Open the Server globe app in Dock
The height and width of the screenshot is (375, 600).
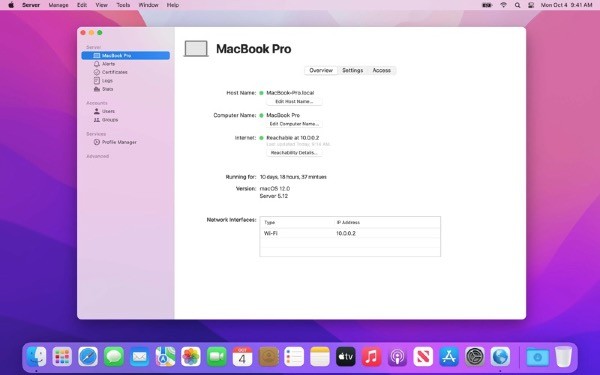500,357
